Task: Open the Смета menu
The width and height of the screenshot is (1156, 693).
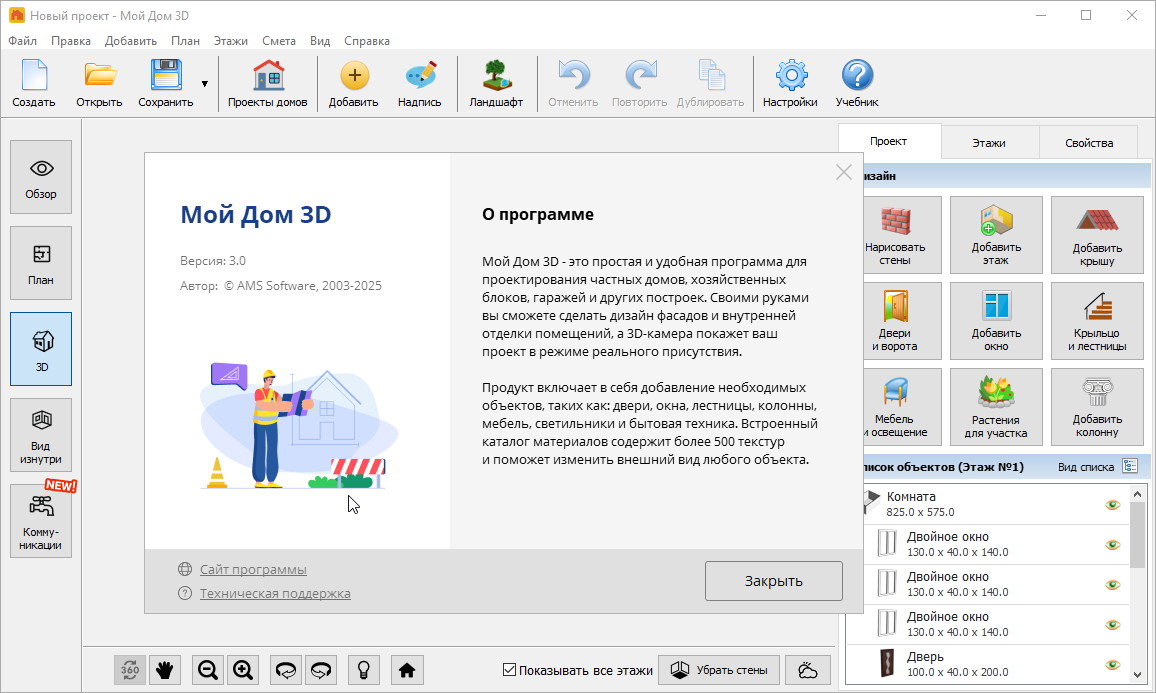Action: (x=279, y=41)
